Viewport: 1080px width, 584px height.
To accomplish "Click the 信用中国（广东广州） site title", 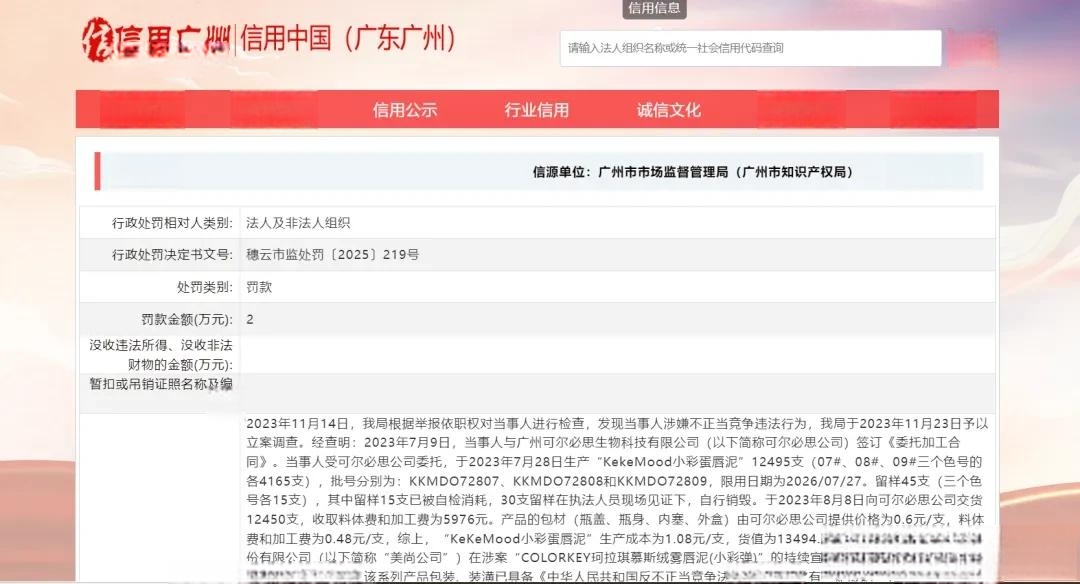I will click(x=349, y=38).
